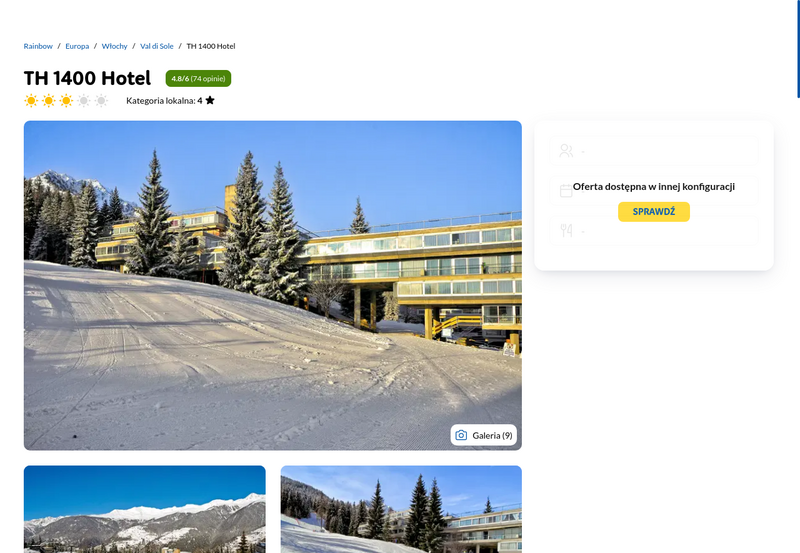
Task: Click the greyed fifth sun rating icon
Action: point(102,100)
